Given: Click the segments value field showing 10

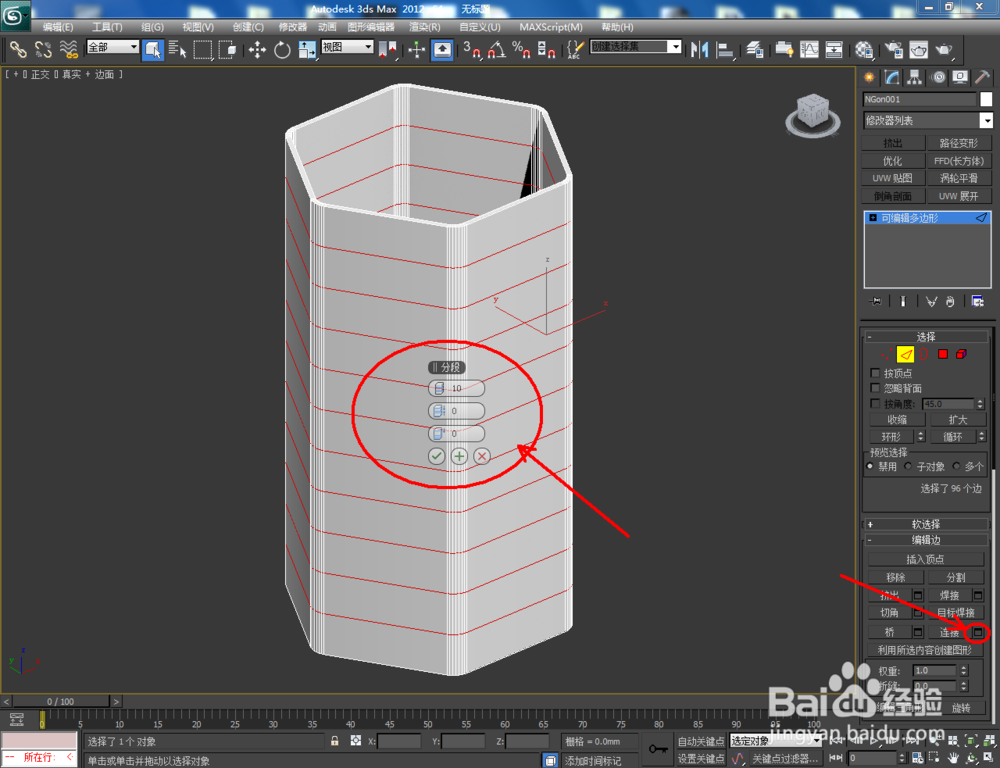Looking at the screenshot, I should pos(456,388).
